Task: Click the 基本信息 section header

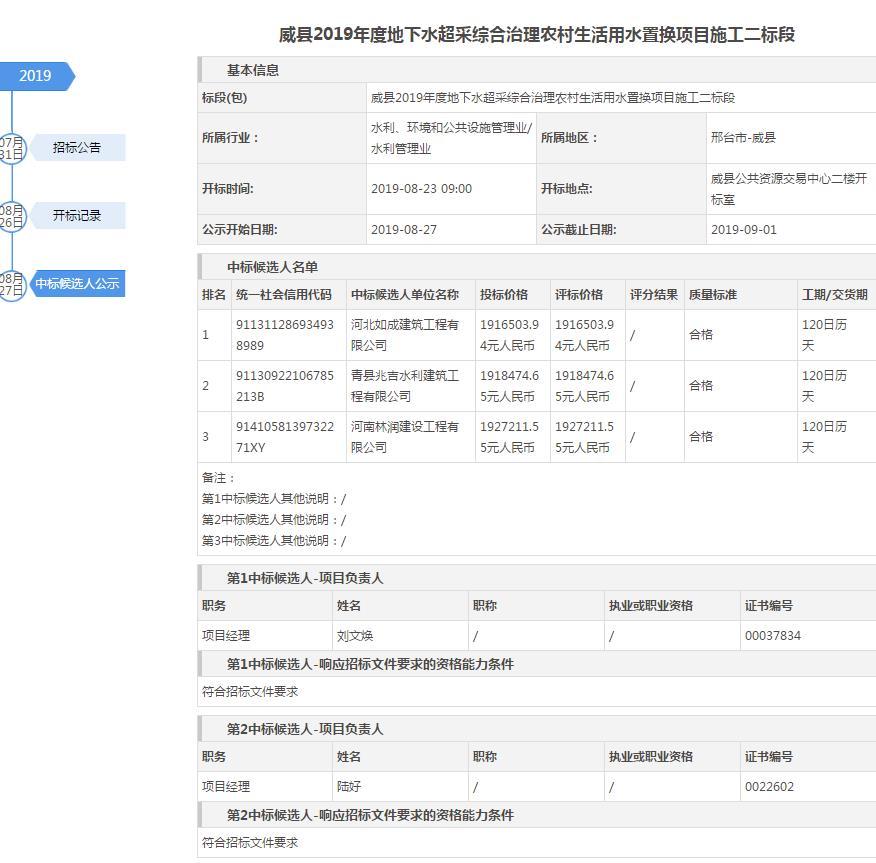Action: tap(253, 70)
